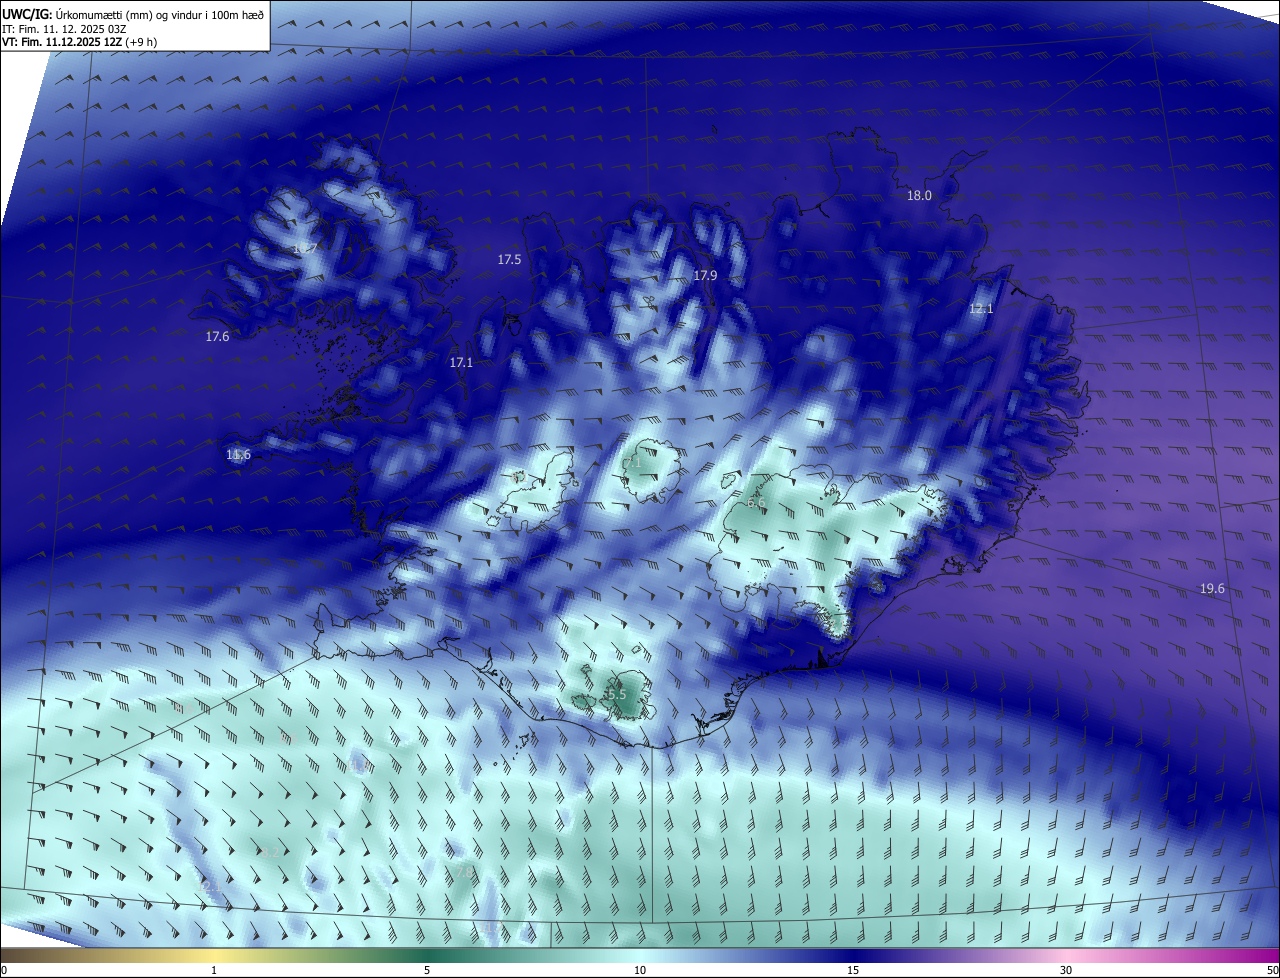Click the 30 tick on the legend scale
Screen dimensions: 1280x978
coord(1066,970)
